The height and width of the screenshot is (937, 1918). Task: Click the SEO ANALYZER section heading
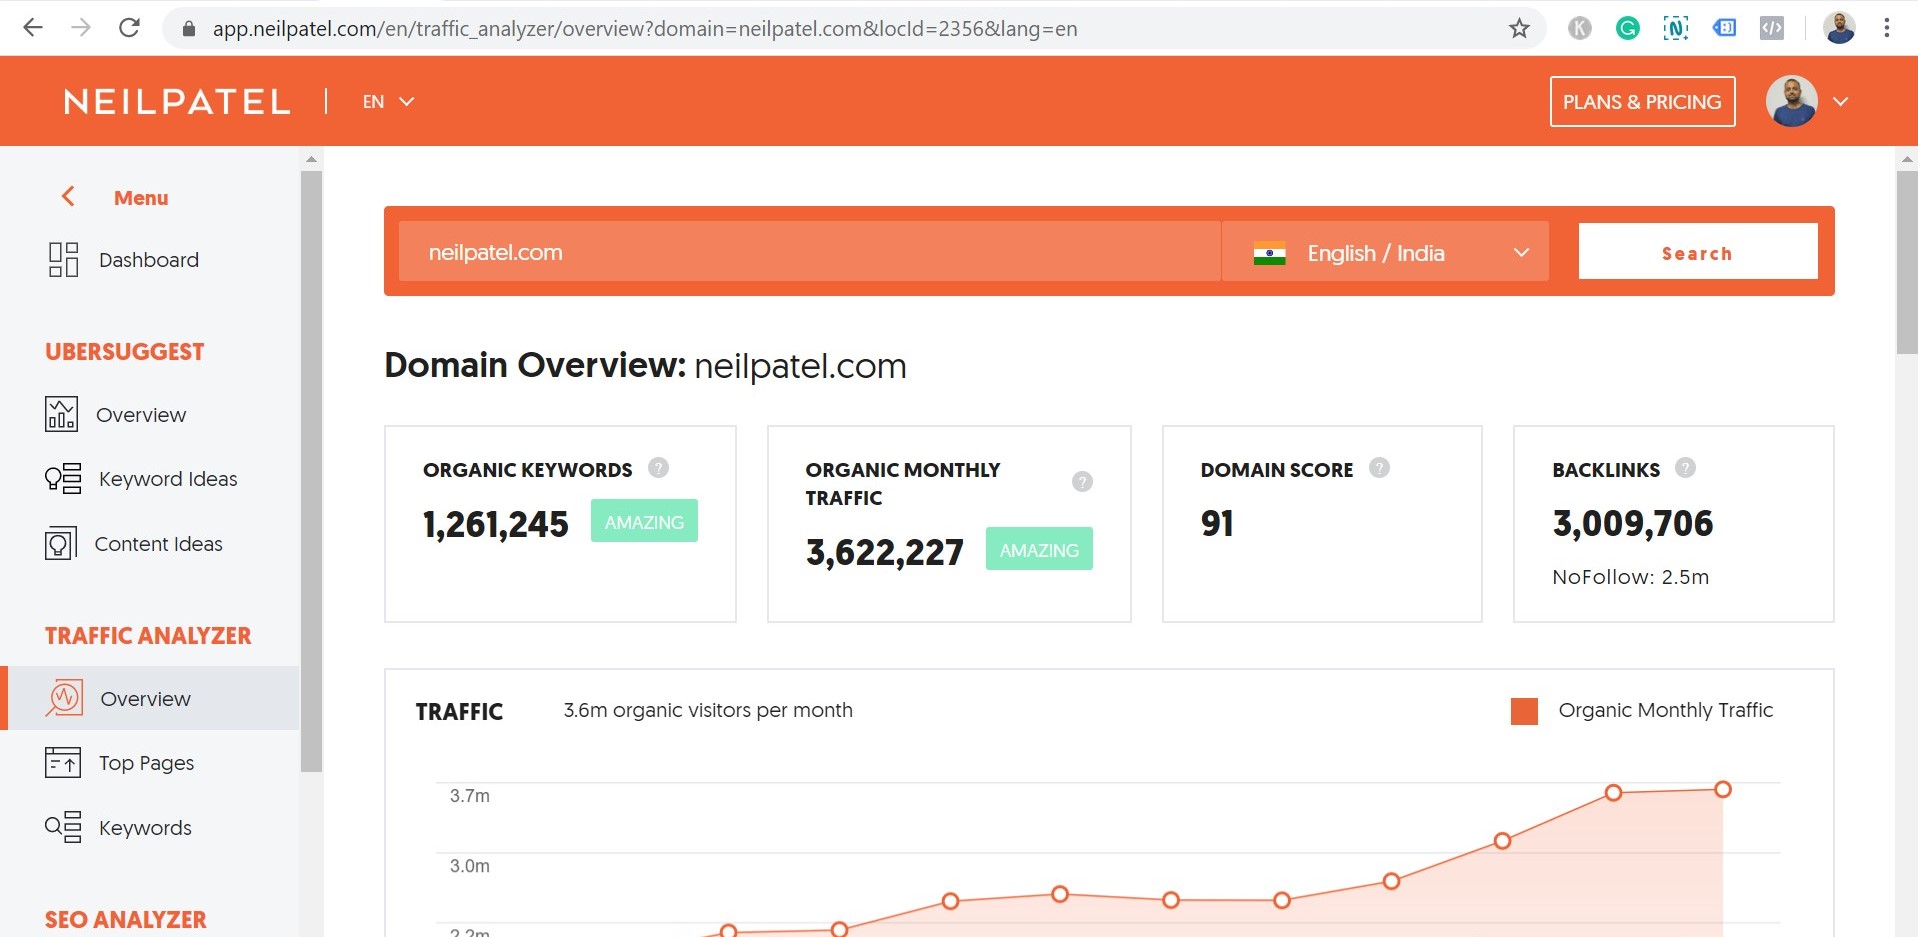[x=126, y=920]
